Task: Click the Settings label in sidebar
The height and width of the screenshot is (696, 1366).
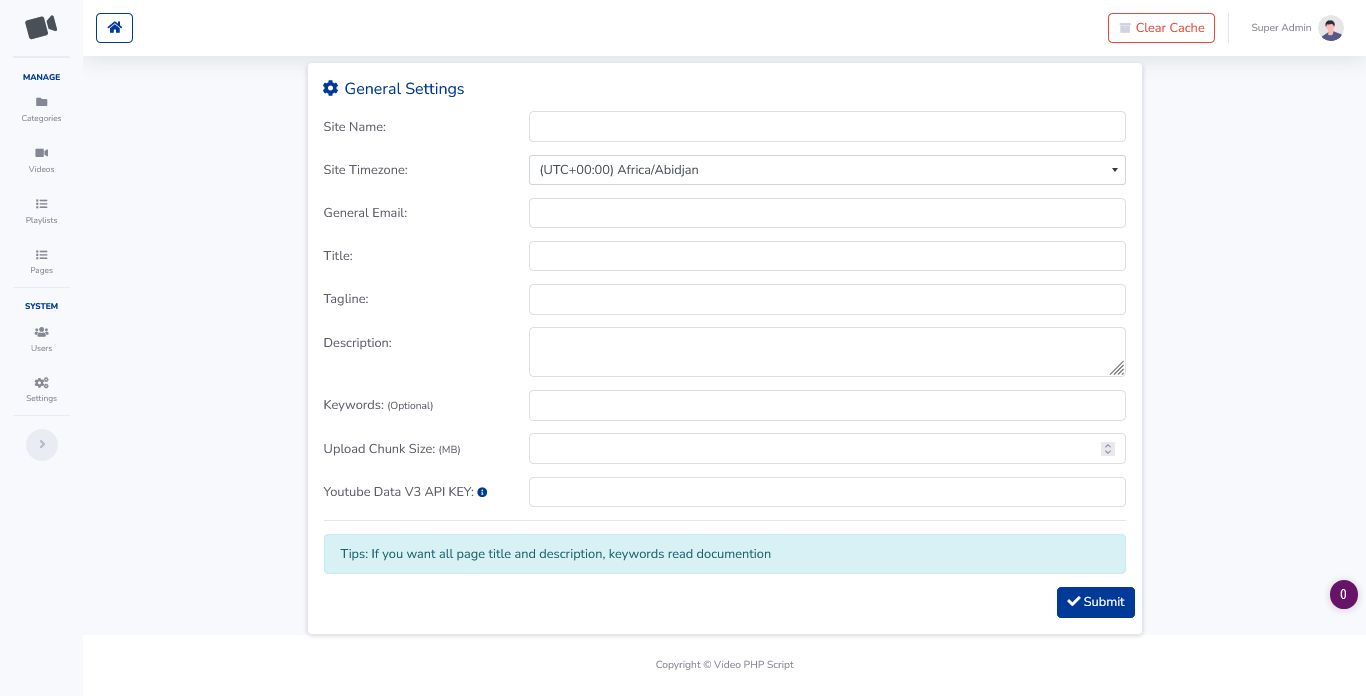Action: (41, 398)
